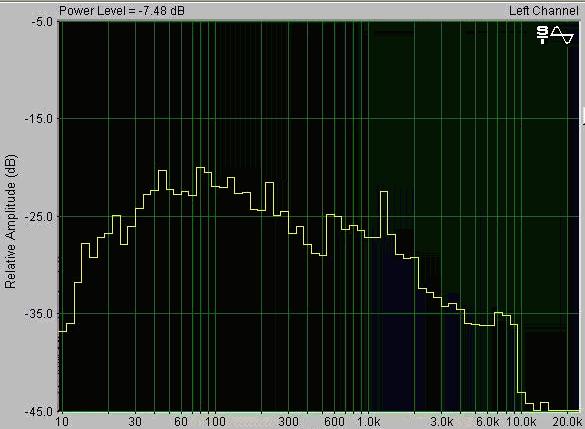Click the 600 frequency axis label

coord(334,422)
